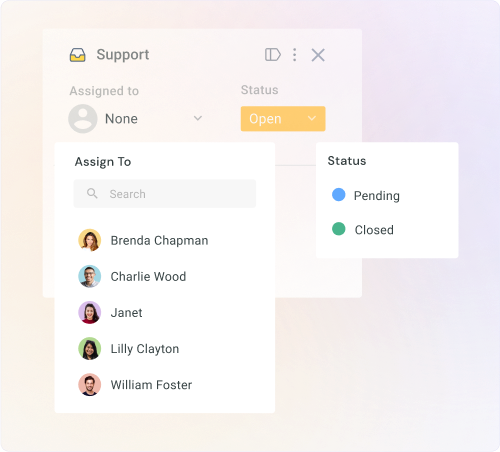Viewport: 500px width, 452px height.
Task: Click Lilly Clayton's avatar
Action: tap(90, 349)
